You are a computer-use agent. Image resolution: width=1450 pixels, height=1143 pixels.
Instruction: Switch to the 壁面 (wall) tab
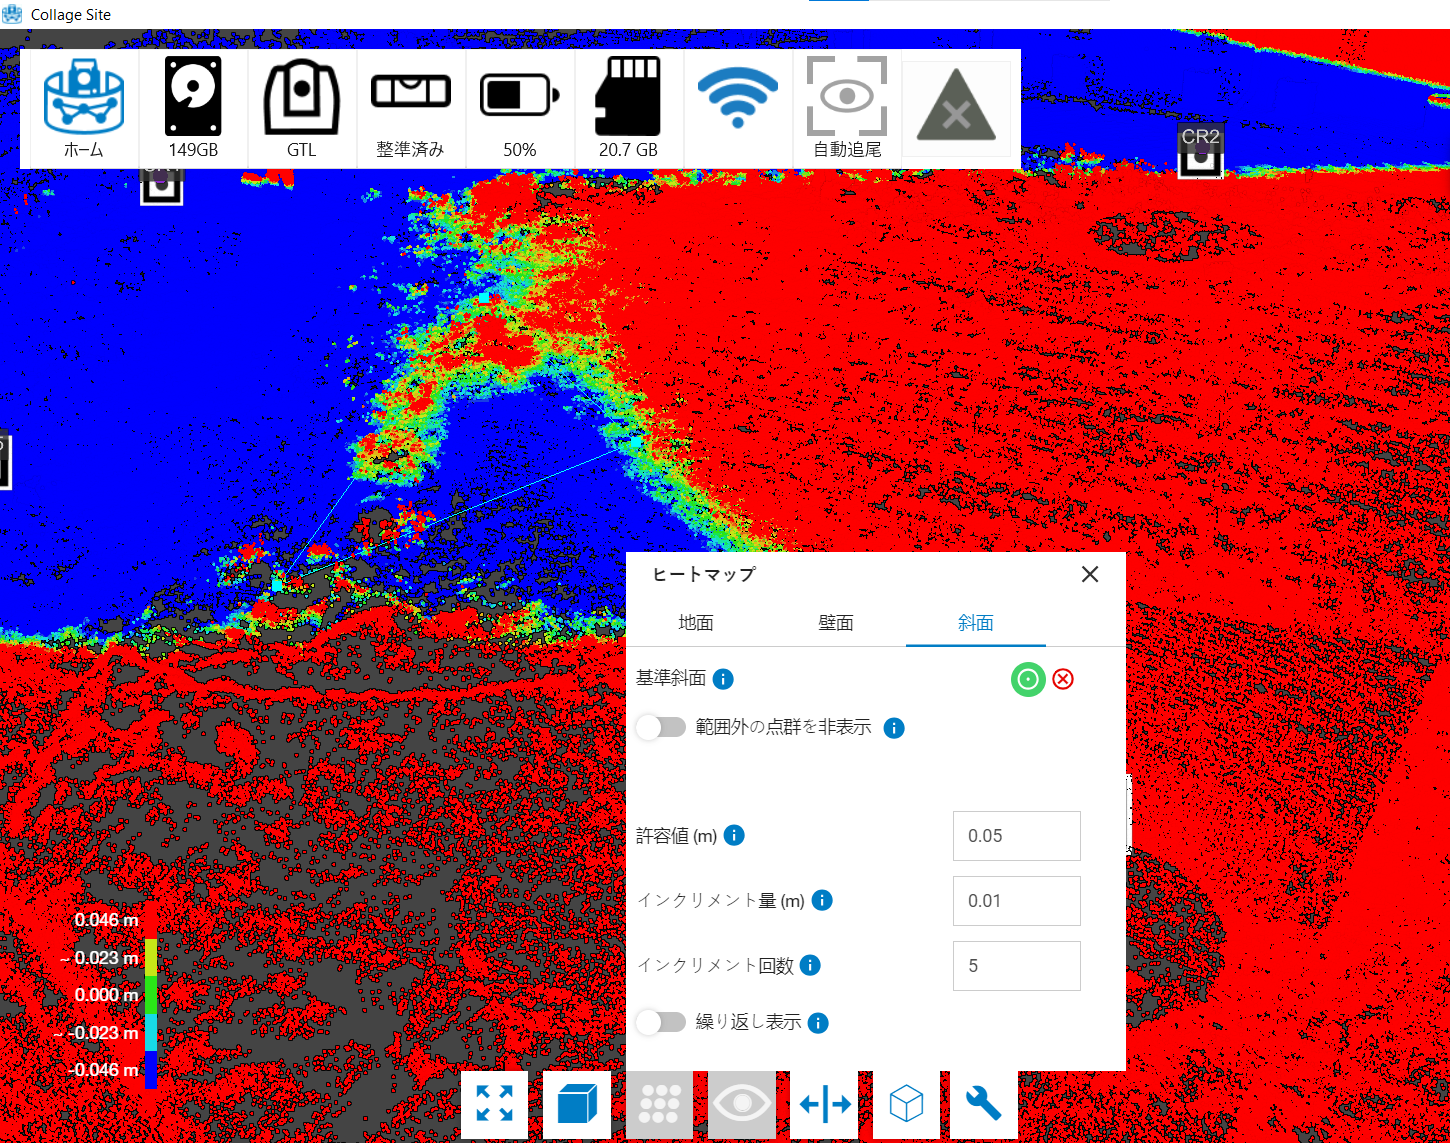[x=836, y=623]
